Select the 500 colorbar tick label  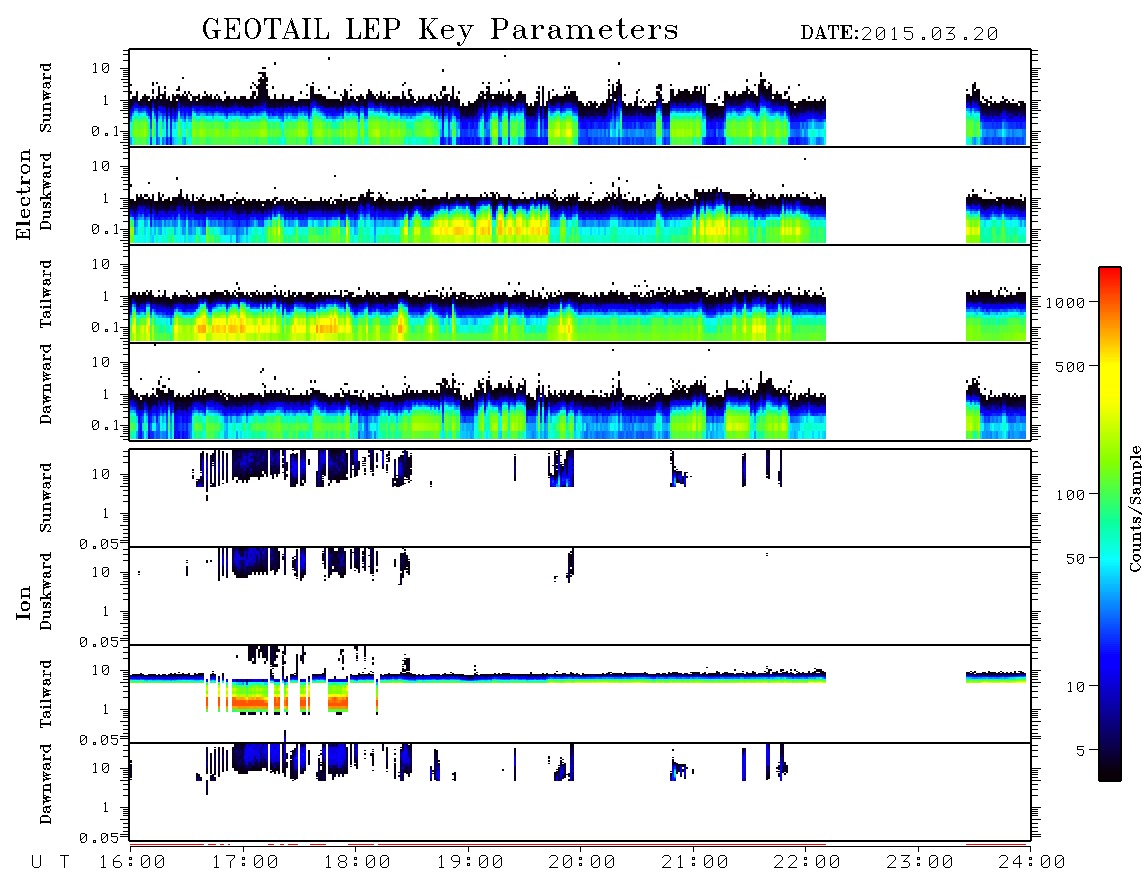(x=1071, y=366)
